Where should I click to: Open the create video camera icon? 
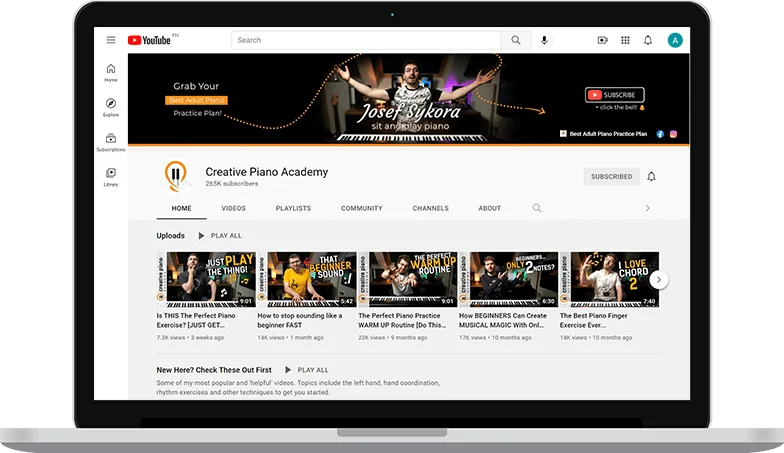click(602, 40)
